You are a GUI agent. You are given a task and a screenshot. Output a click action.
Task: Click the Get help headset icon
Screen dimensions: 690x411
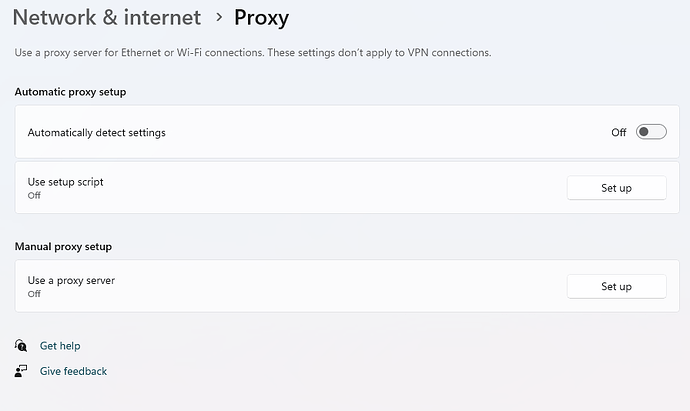point(21,345)
